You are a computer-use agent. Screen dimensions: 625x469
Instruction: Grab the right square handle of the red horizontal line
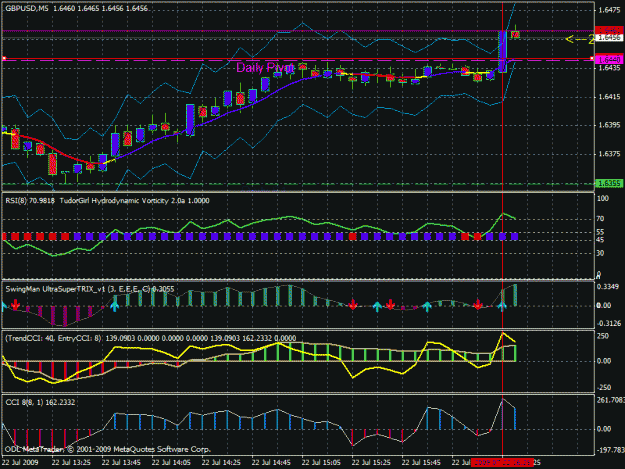pyautogui.click(x=592, y=59)
